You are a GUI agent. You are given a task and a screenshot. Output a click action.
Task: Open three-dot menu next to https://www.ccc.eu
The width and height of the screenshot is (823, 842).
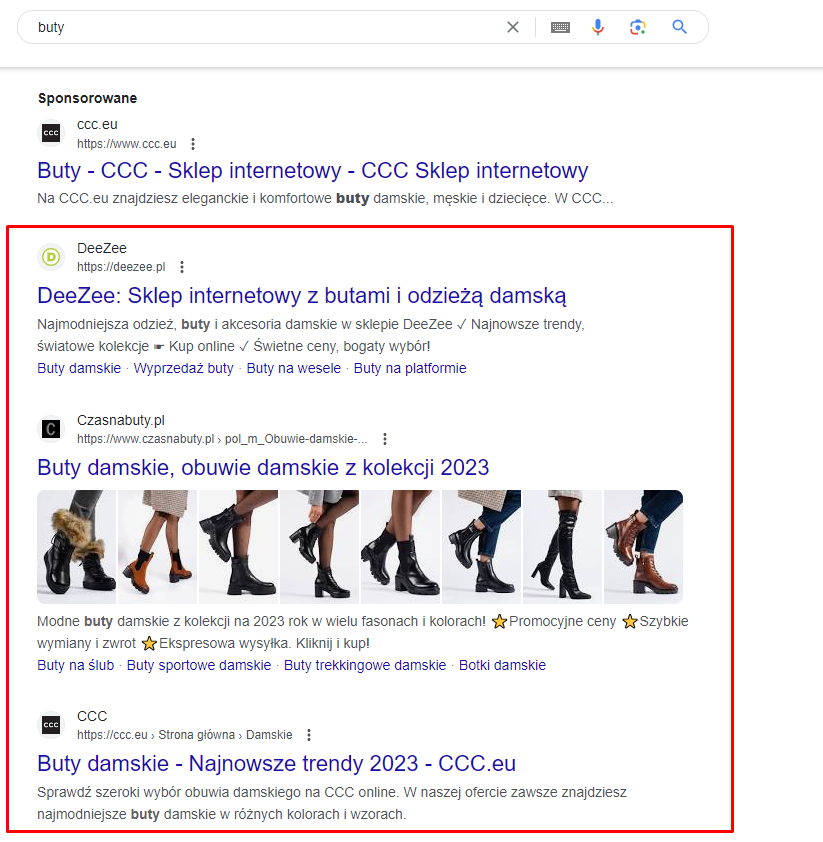(193, 144)
